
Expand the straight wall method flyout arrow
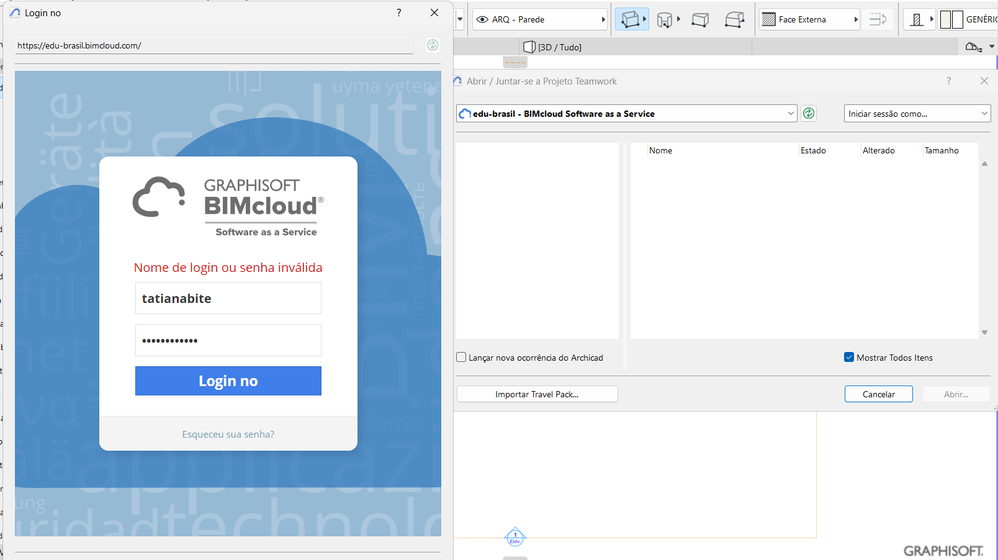coord(644,19)
